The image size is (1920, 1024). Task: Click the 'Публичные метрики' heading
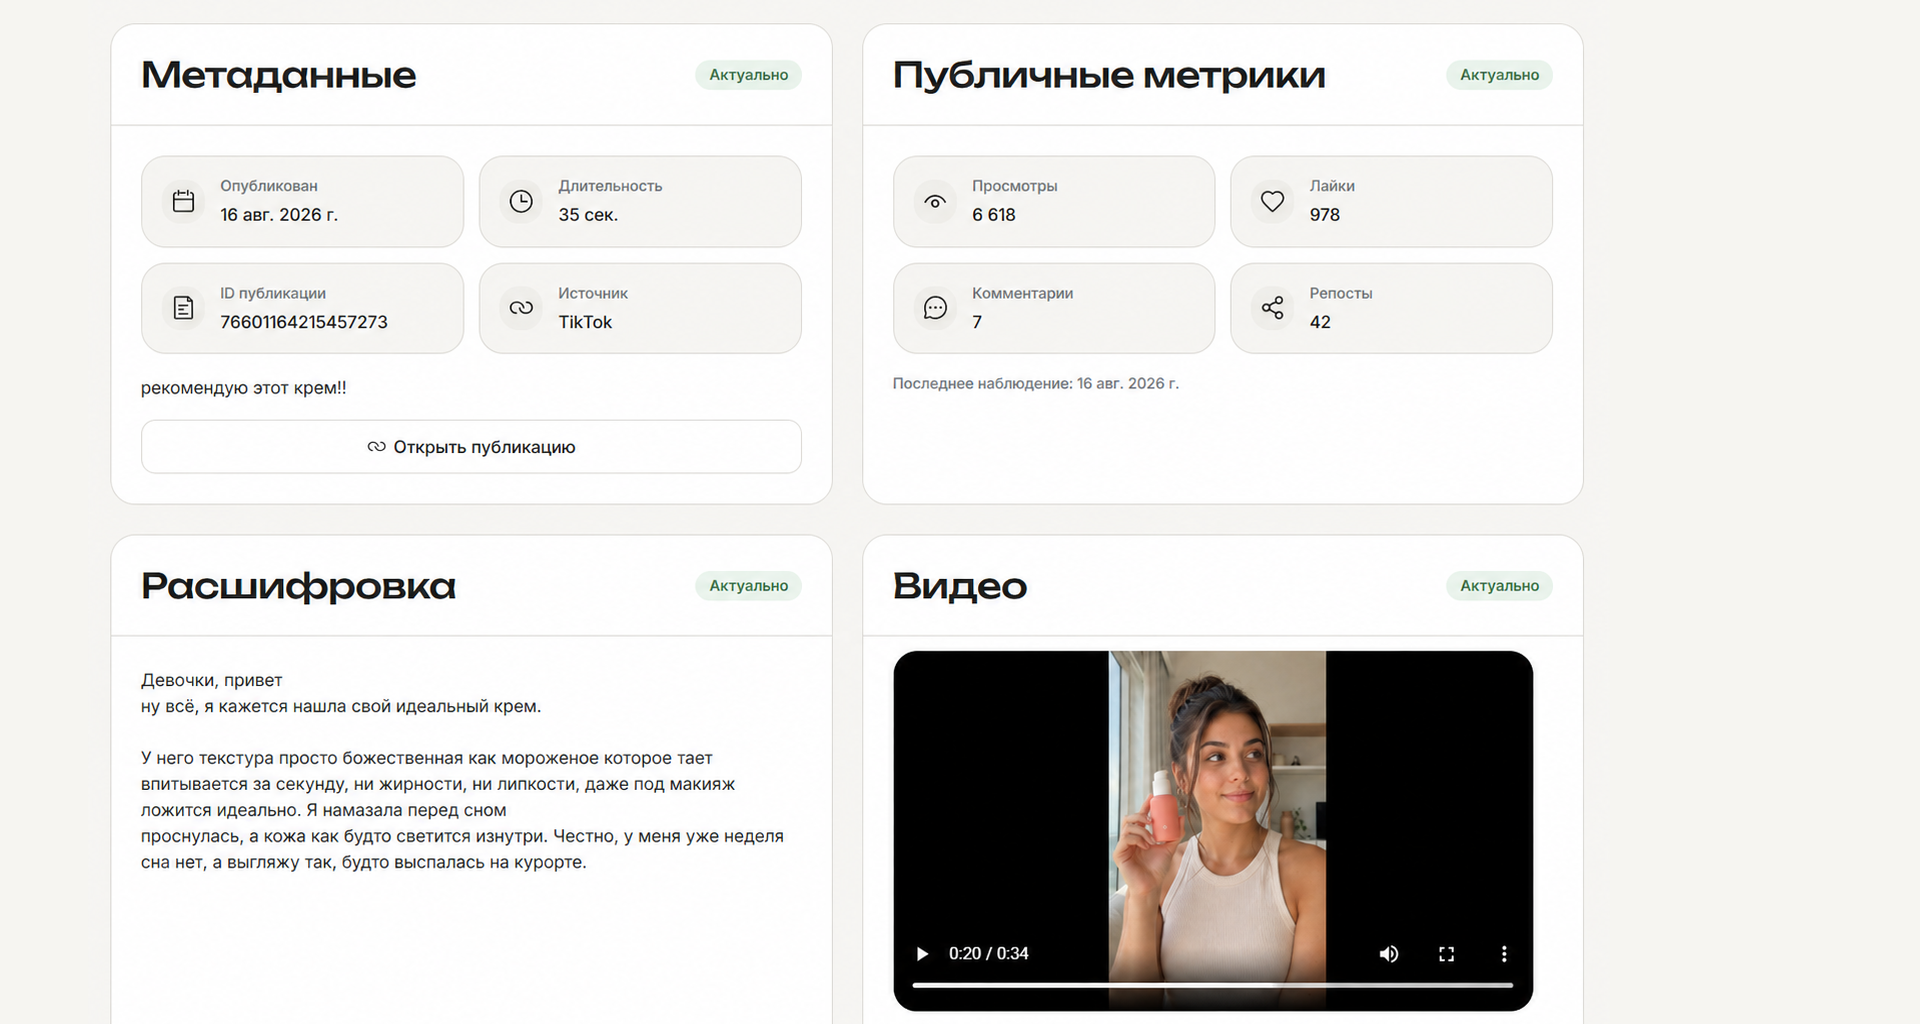point(1109,75)
